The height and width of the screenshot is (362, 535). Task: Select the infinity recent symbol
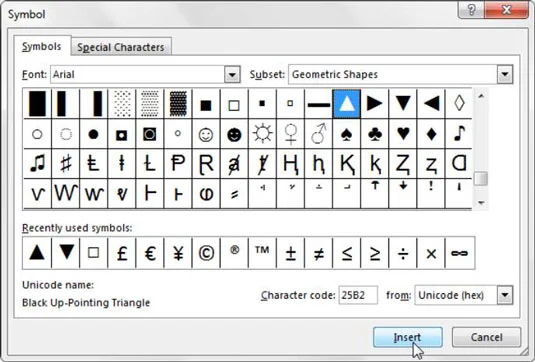point(460,253)
